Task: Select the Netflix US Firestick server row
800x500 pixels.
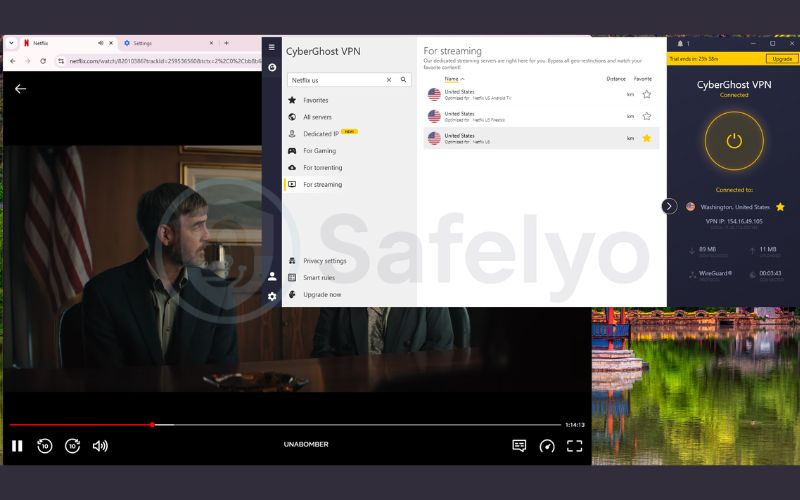Action: pos(541,116)
